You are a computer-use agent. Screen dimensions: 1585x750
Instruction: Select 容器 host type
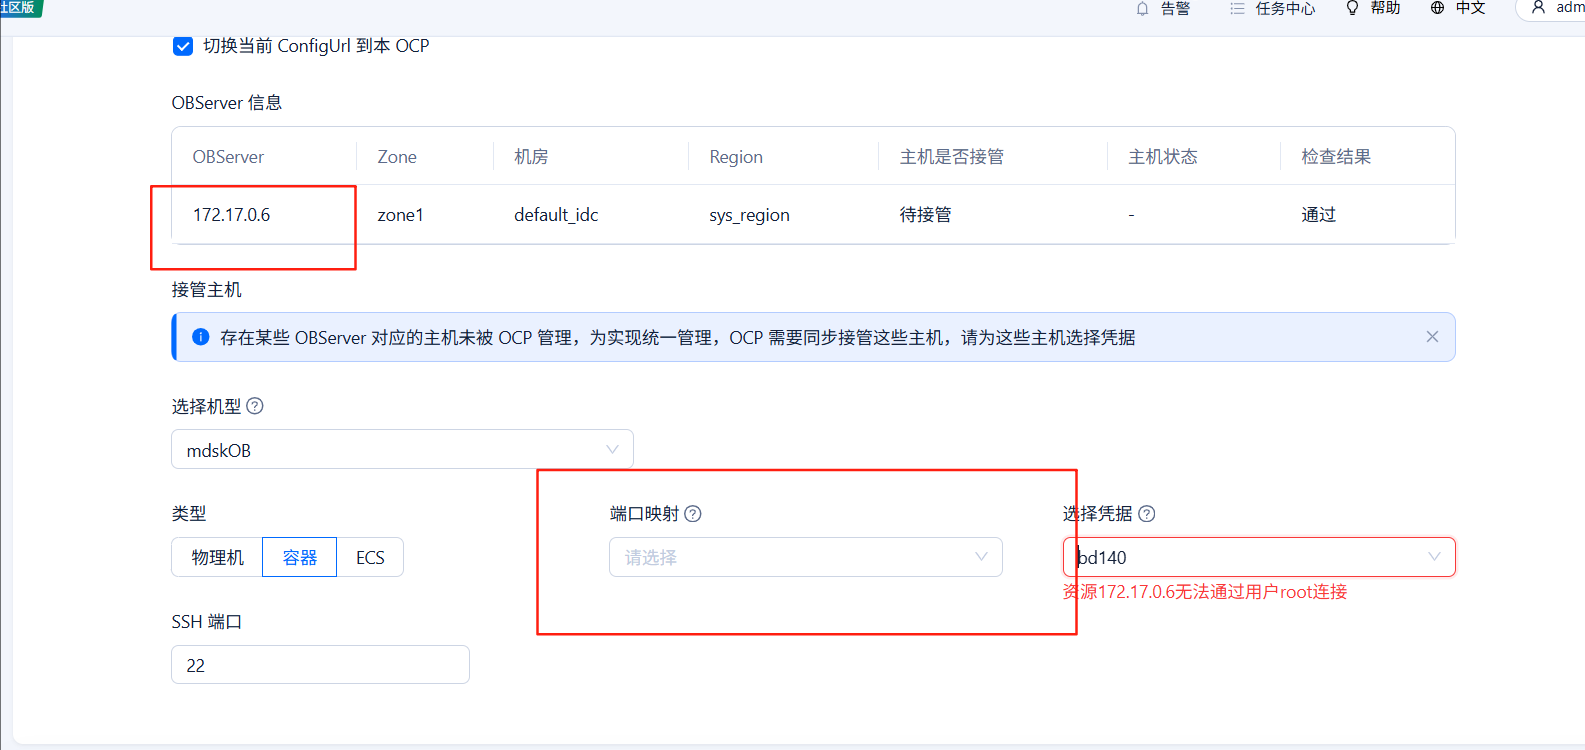pos(300,557)
